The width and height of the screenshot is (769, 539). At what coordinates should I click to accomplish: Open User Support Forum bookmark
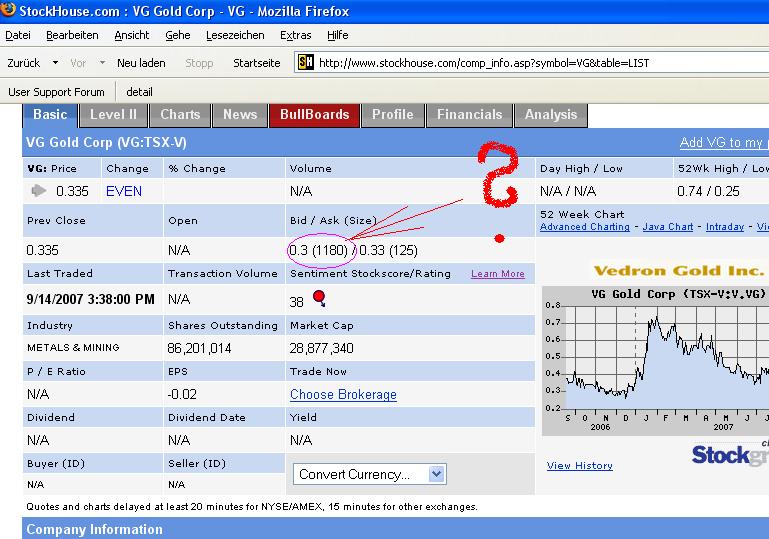pyautogui.click(x=56, y=92)
